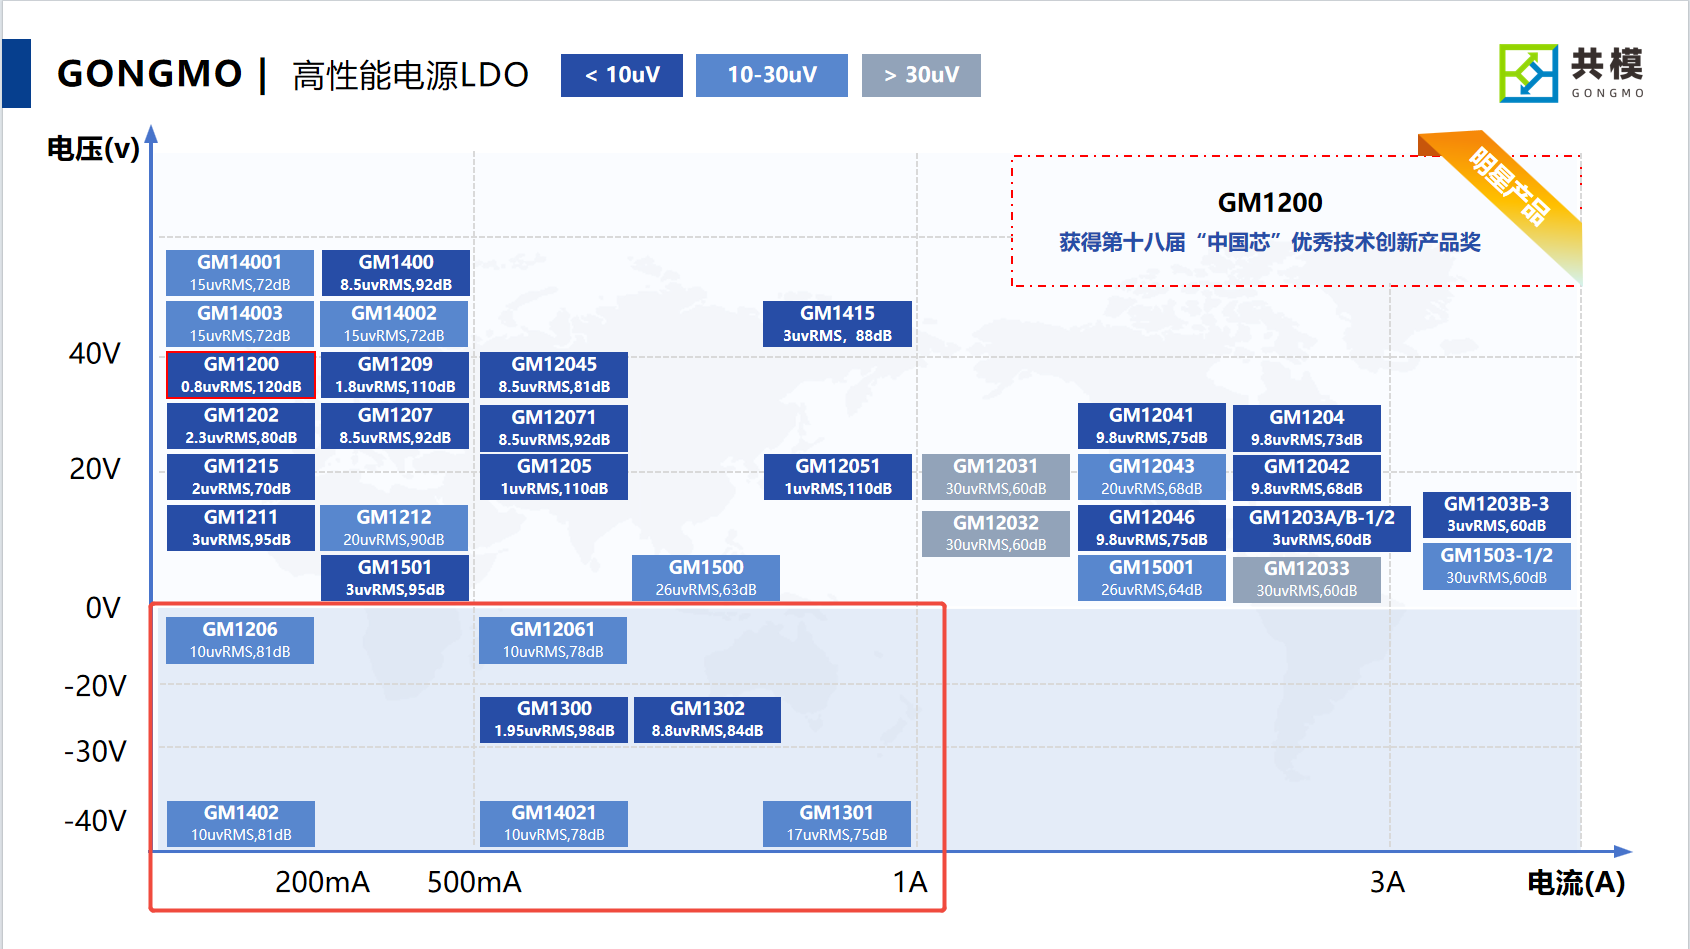Select the GM1206 10uvRMS,81dB box
The width and height of the screenshot is (1690, 949).
(240, 640)
